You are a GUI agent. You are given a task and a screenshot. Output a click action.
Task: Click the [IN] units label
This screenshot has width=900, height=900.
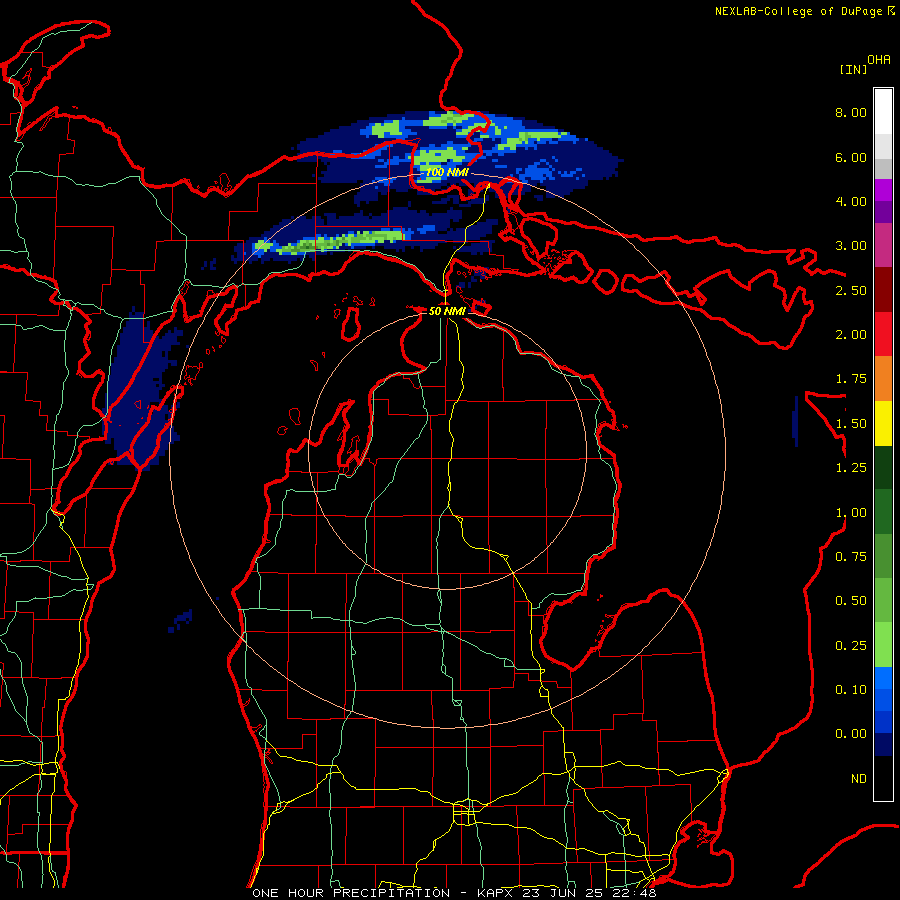[x=853, y=69]
